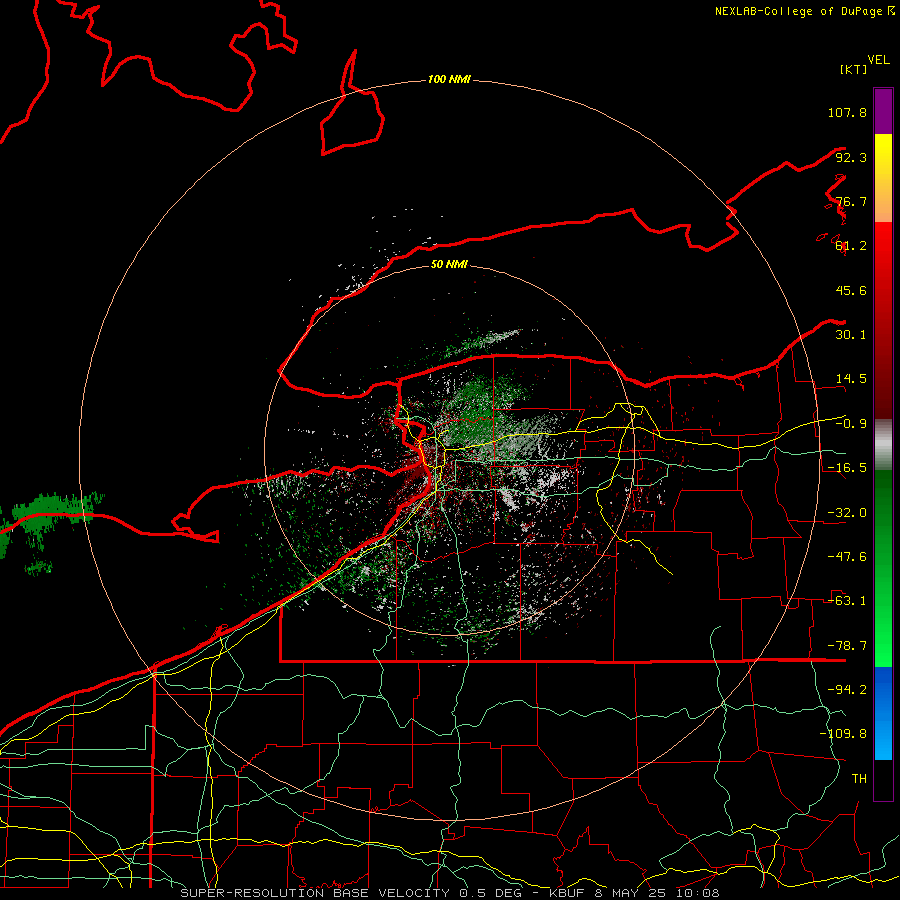Click the radar site at the center of the range rings
This screenshot has width=900, height=900.
click(x=449, y=450)
